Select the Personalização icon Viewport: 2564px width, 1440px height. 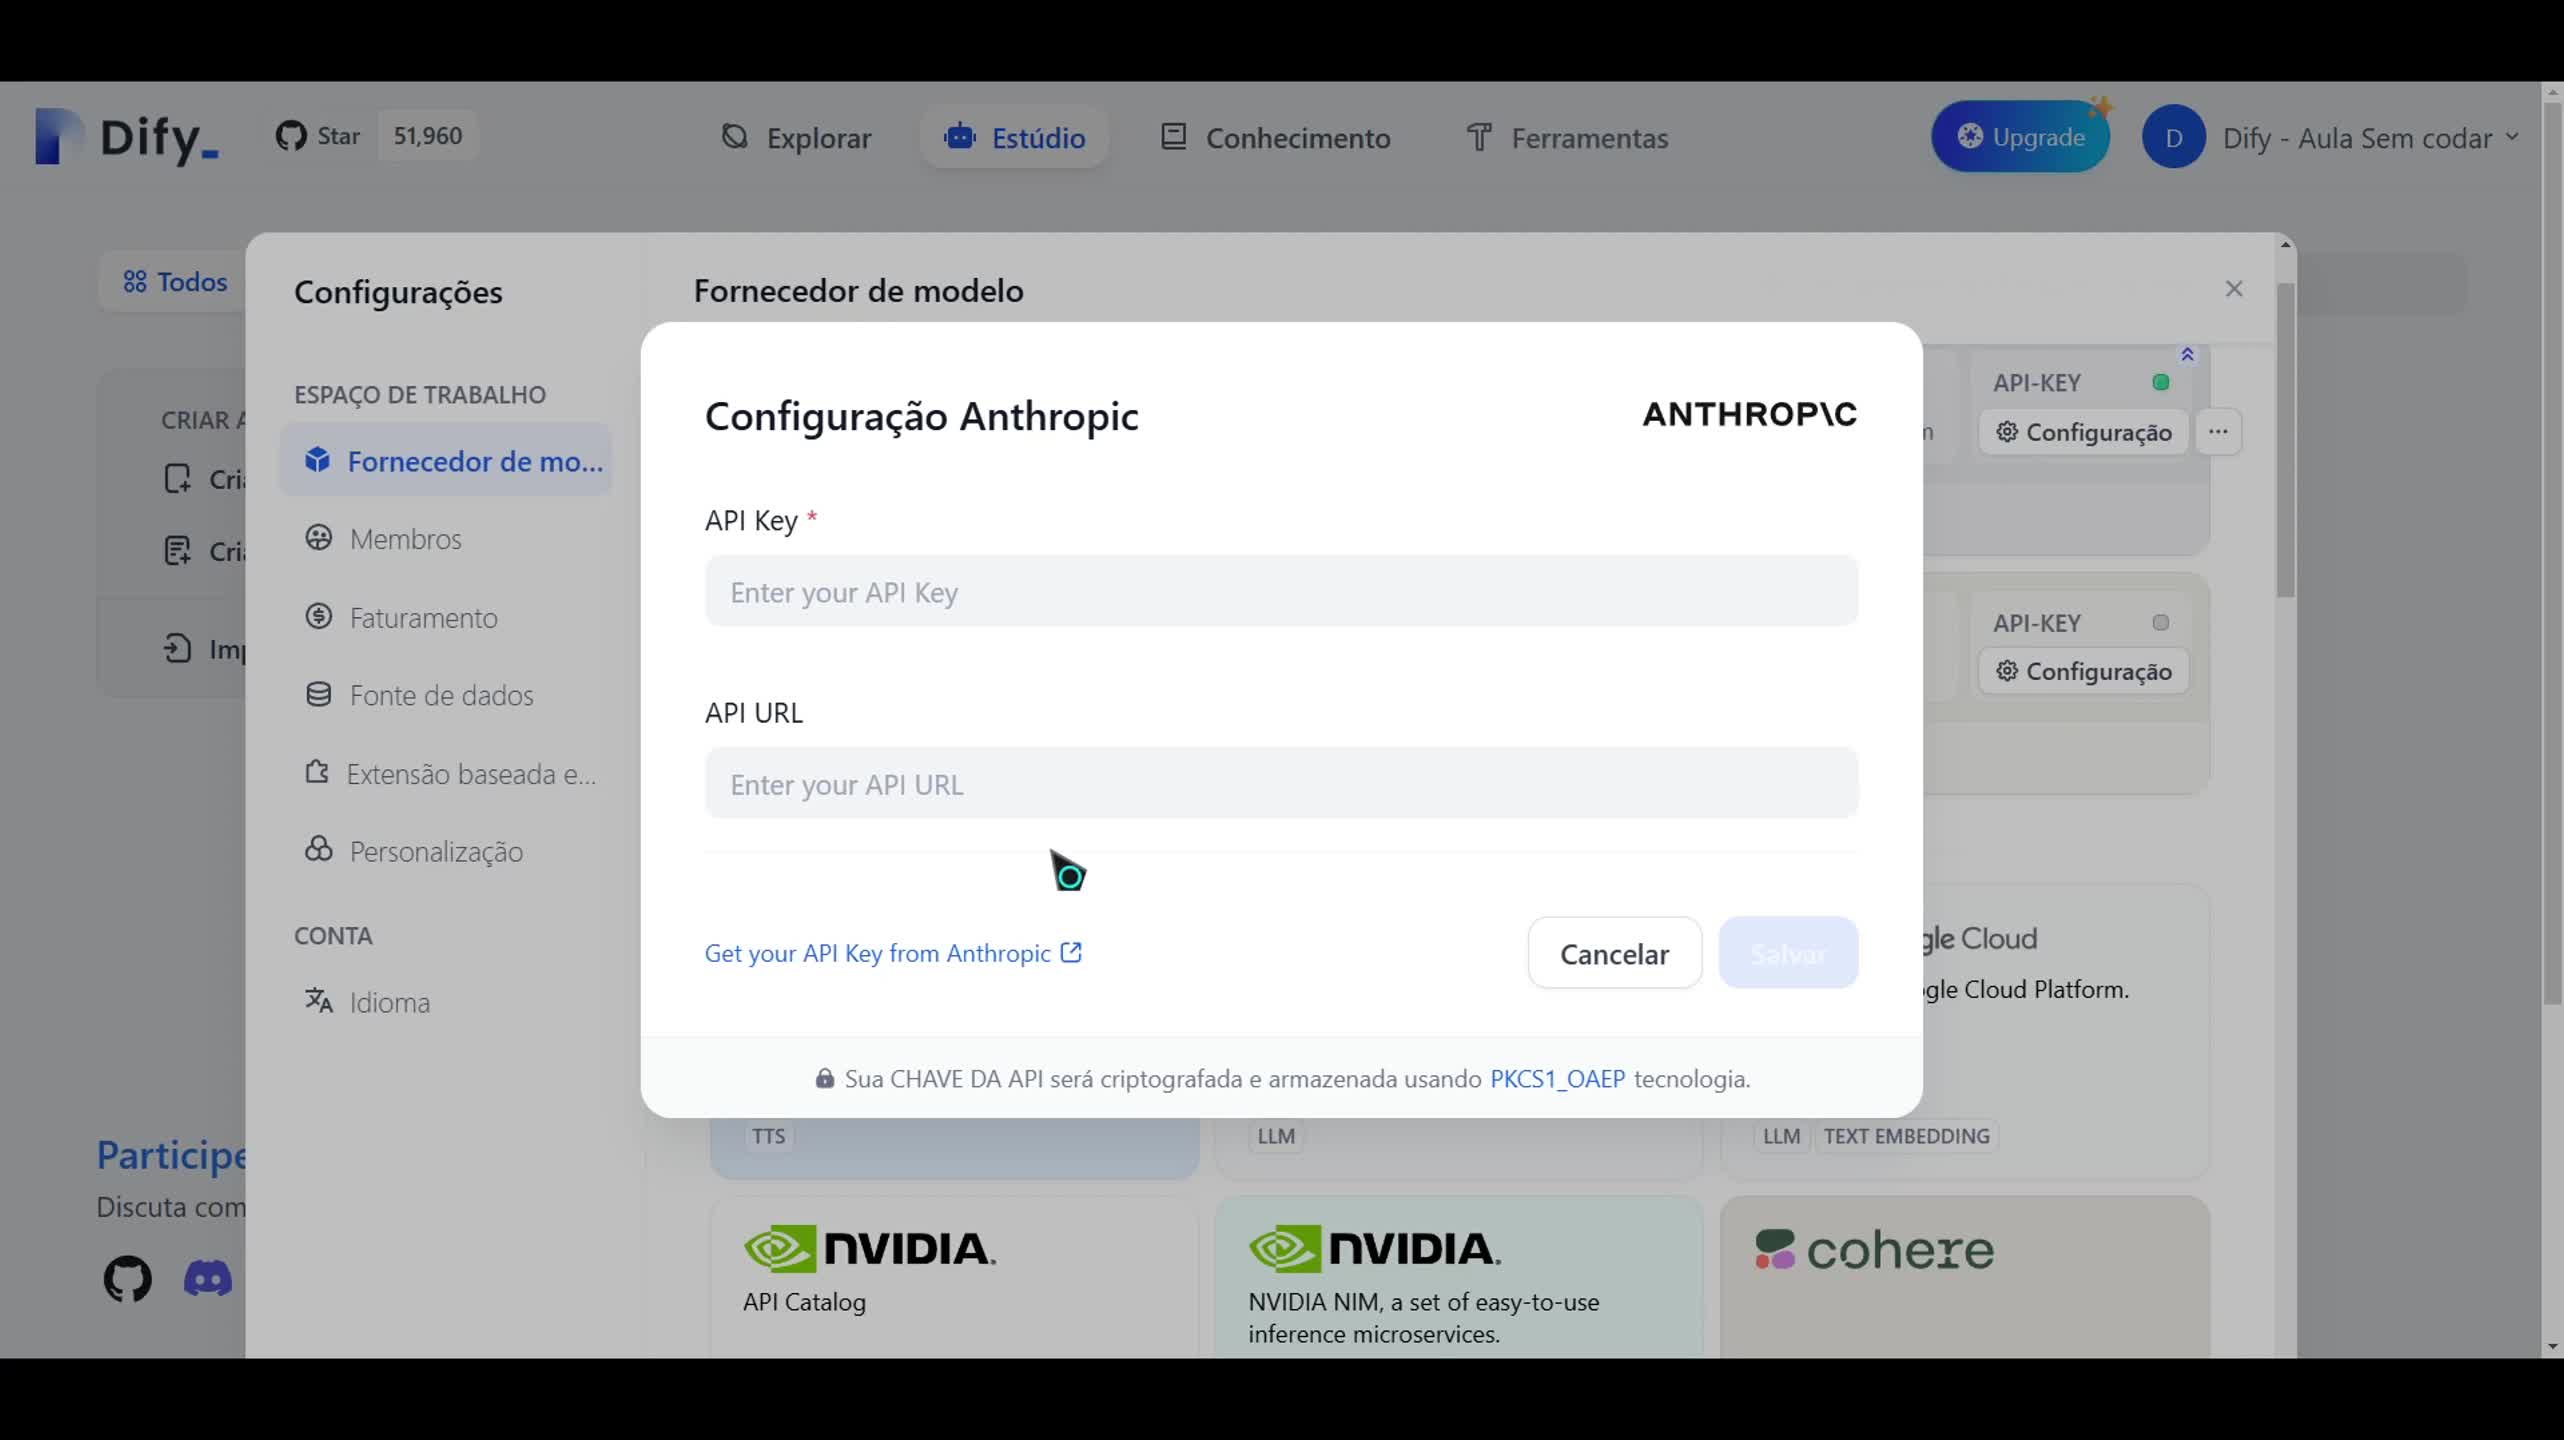(318, 851)
